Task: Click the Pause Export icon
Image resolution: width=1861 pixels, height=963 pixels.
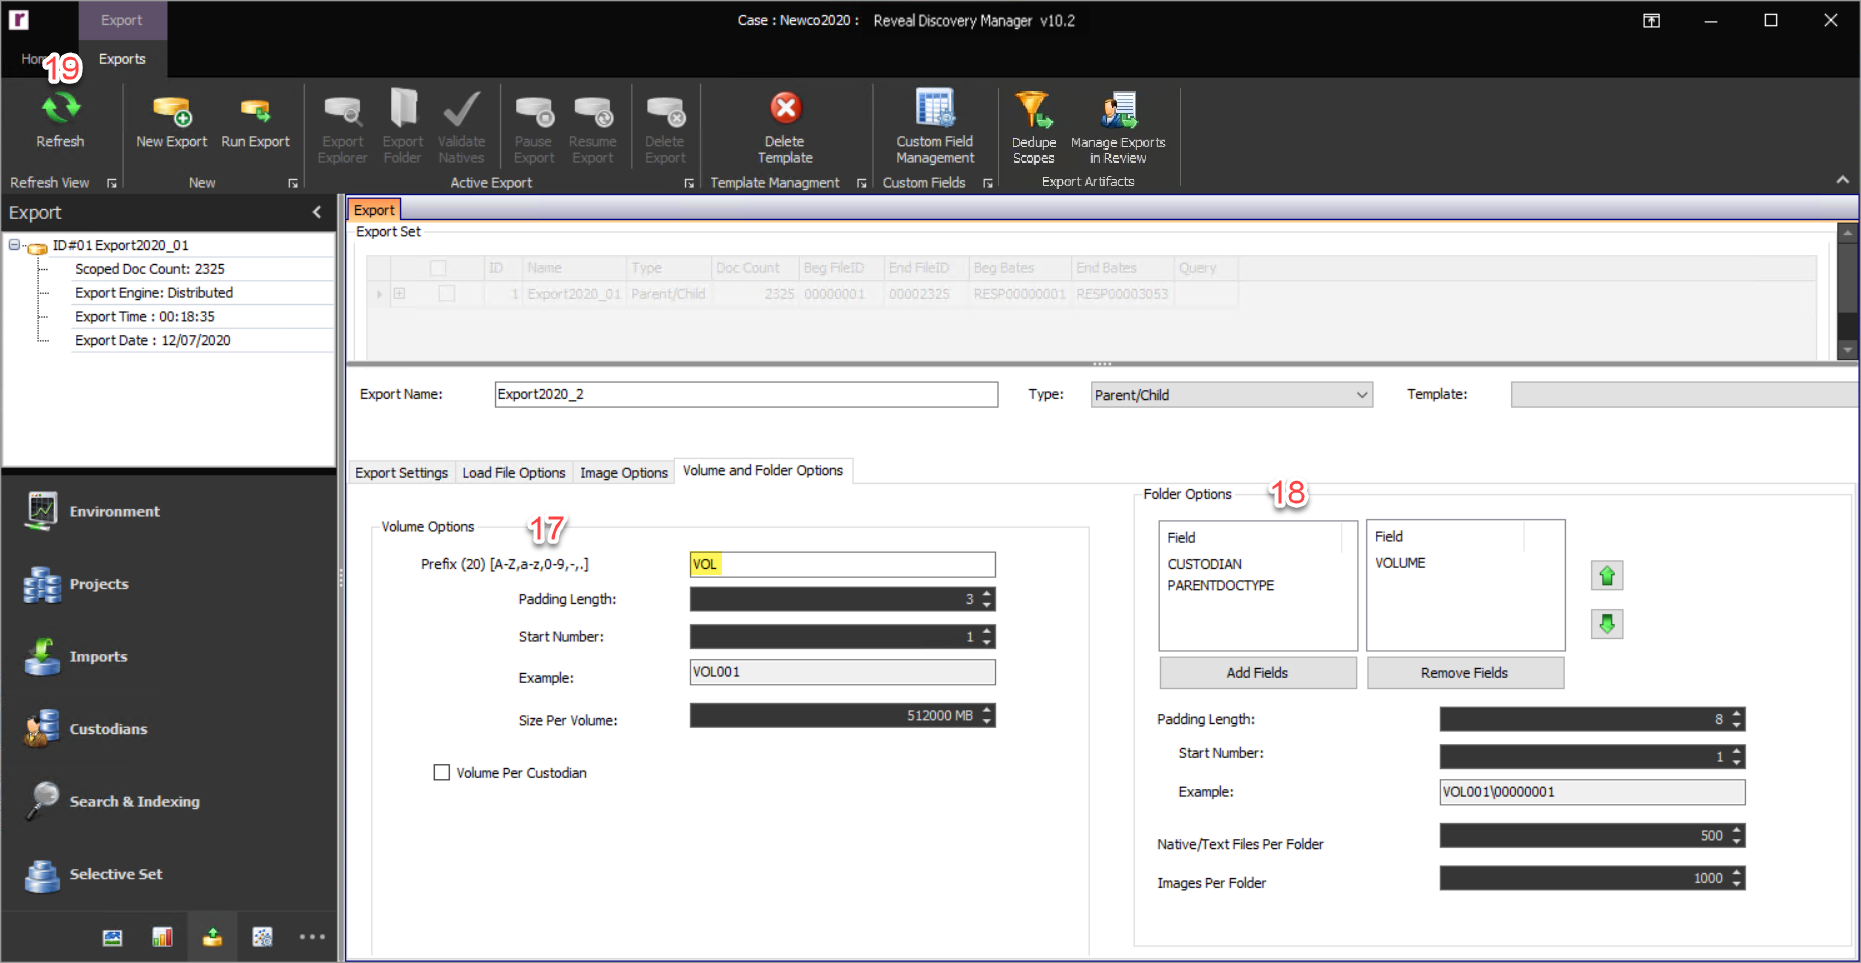Action: pyautogui.click(x=534, y=110)
